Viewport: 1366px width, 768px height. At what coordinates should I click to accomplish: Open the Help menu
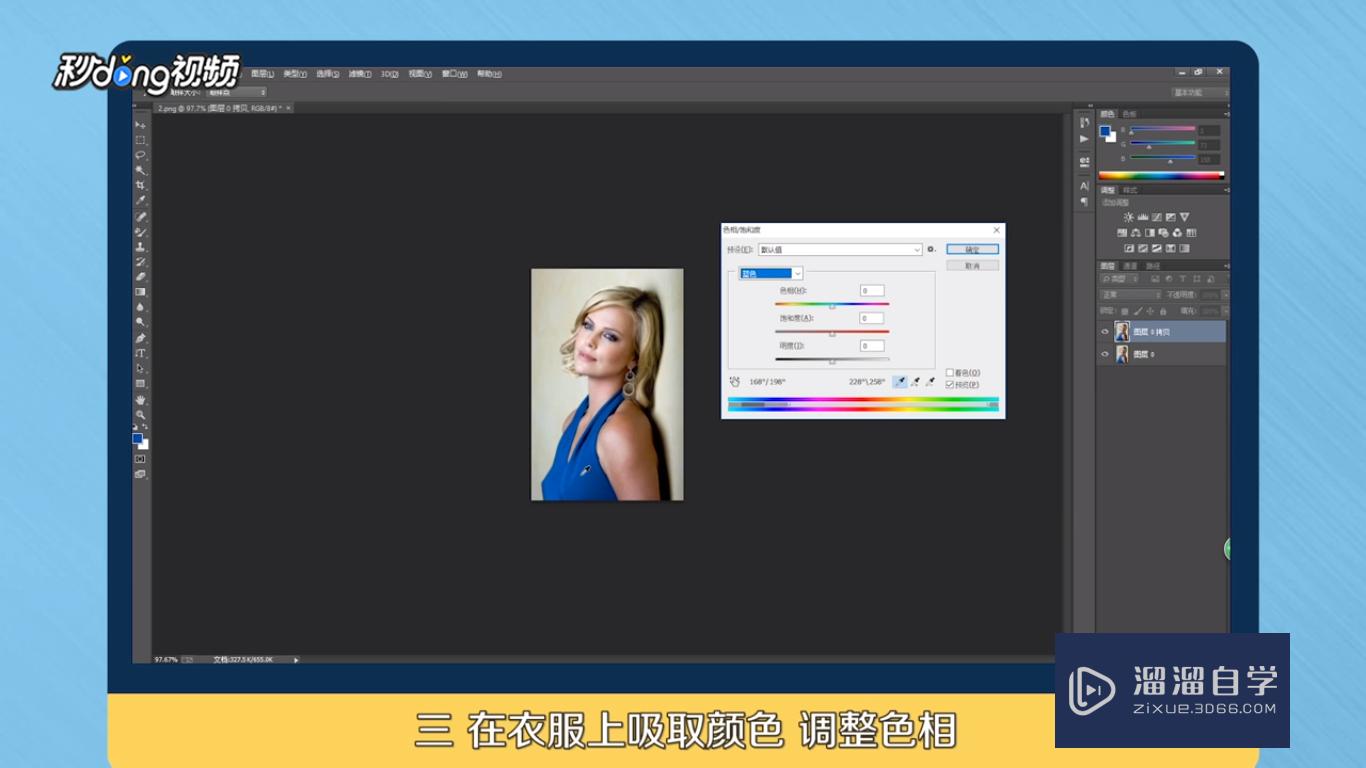coord(489,74)
